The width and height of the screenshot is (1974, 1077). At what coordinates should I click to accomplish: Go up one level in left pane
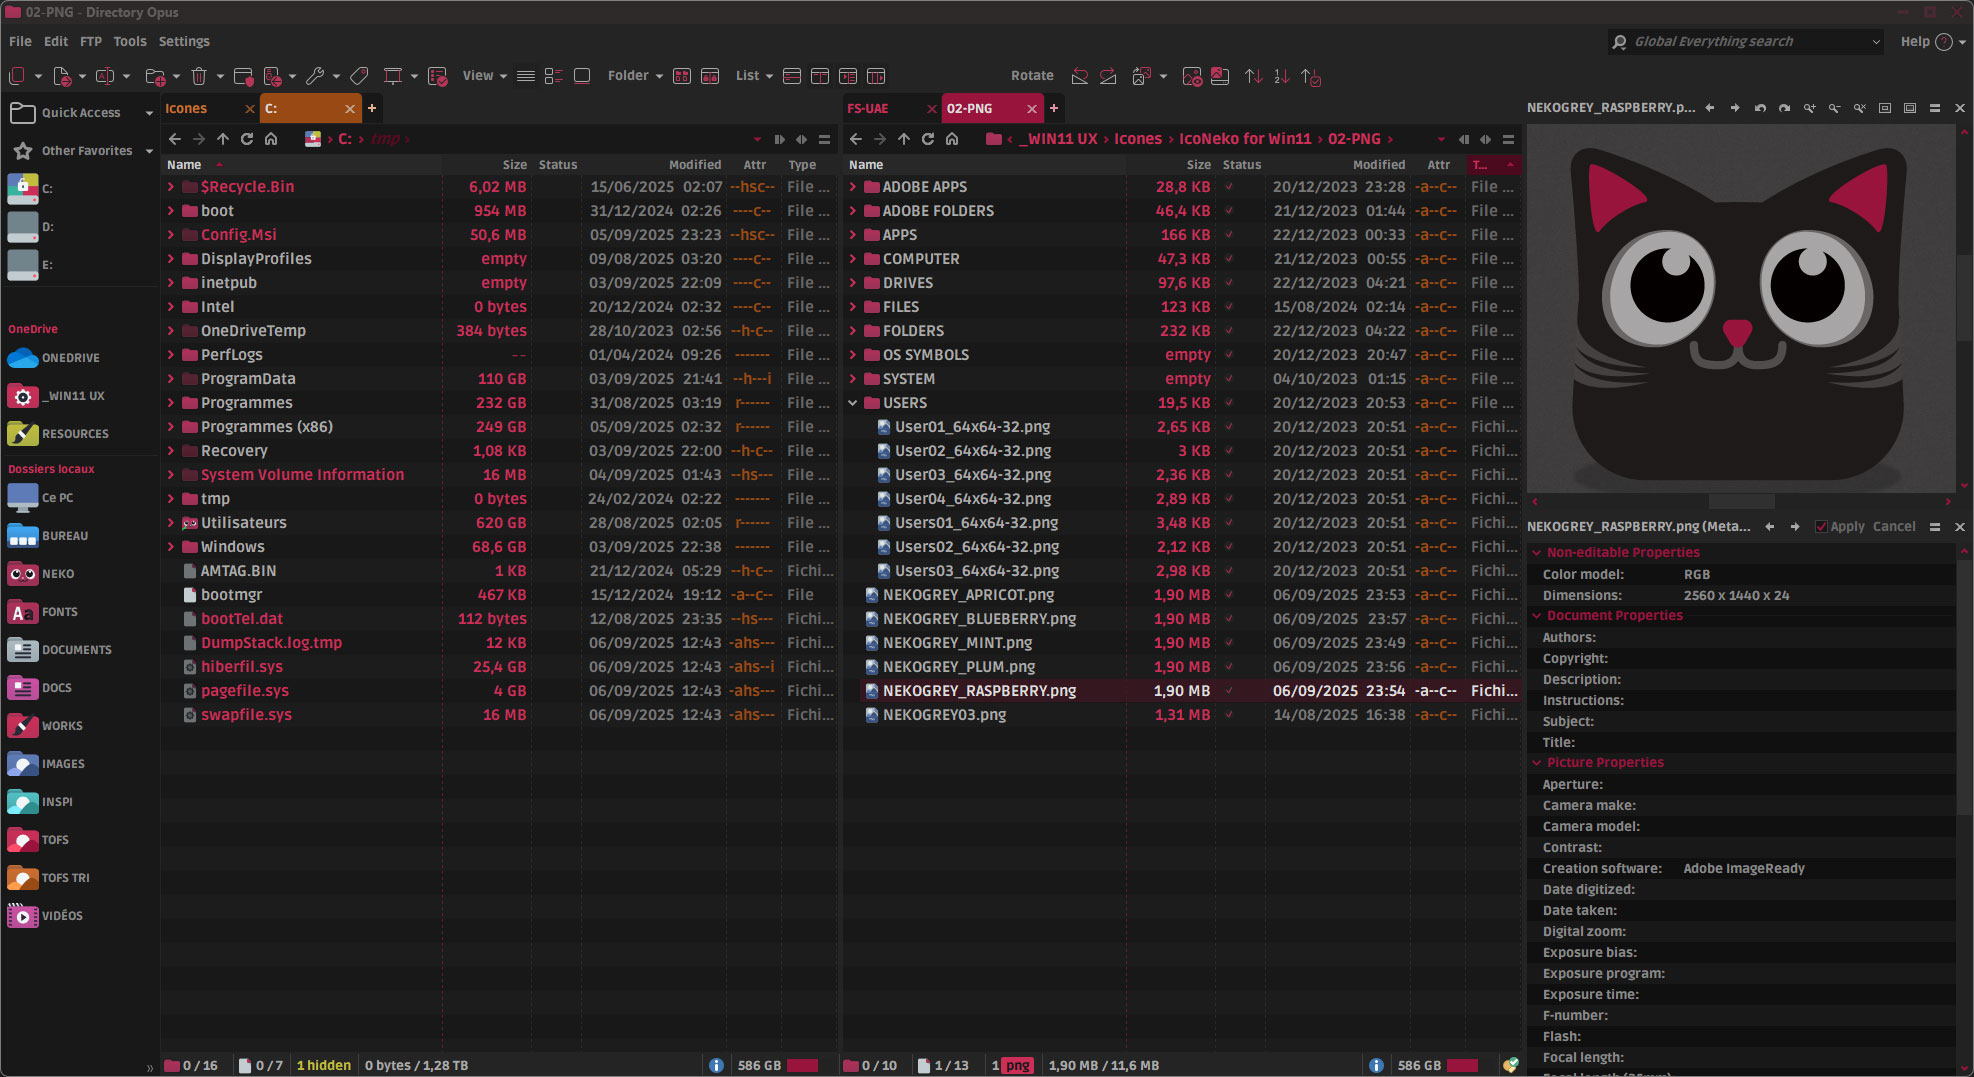pos(223,139)
